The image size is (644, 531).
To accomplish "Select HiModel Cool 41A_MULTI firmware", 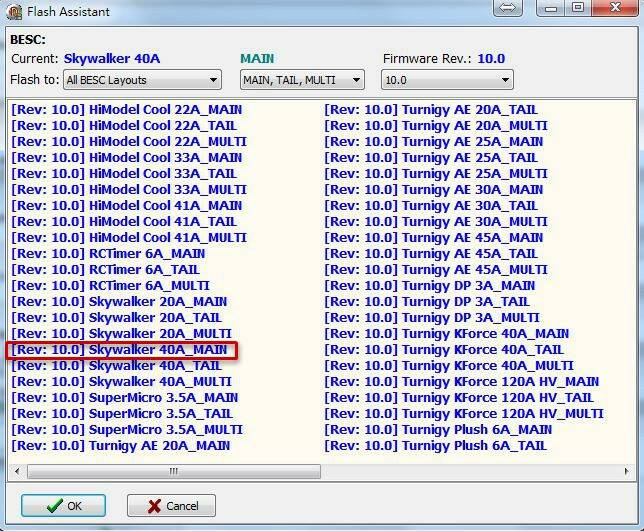I will tap(129, 238).
